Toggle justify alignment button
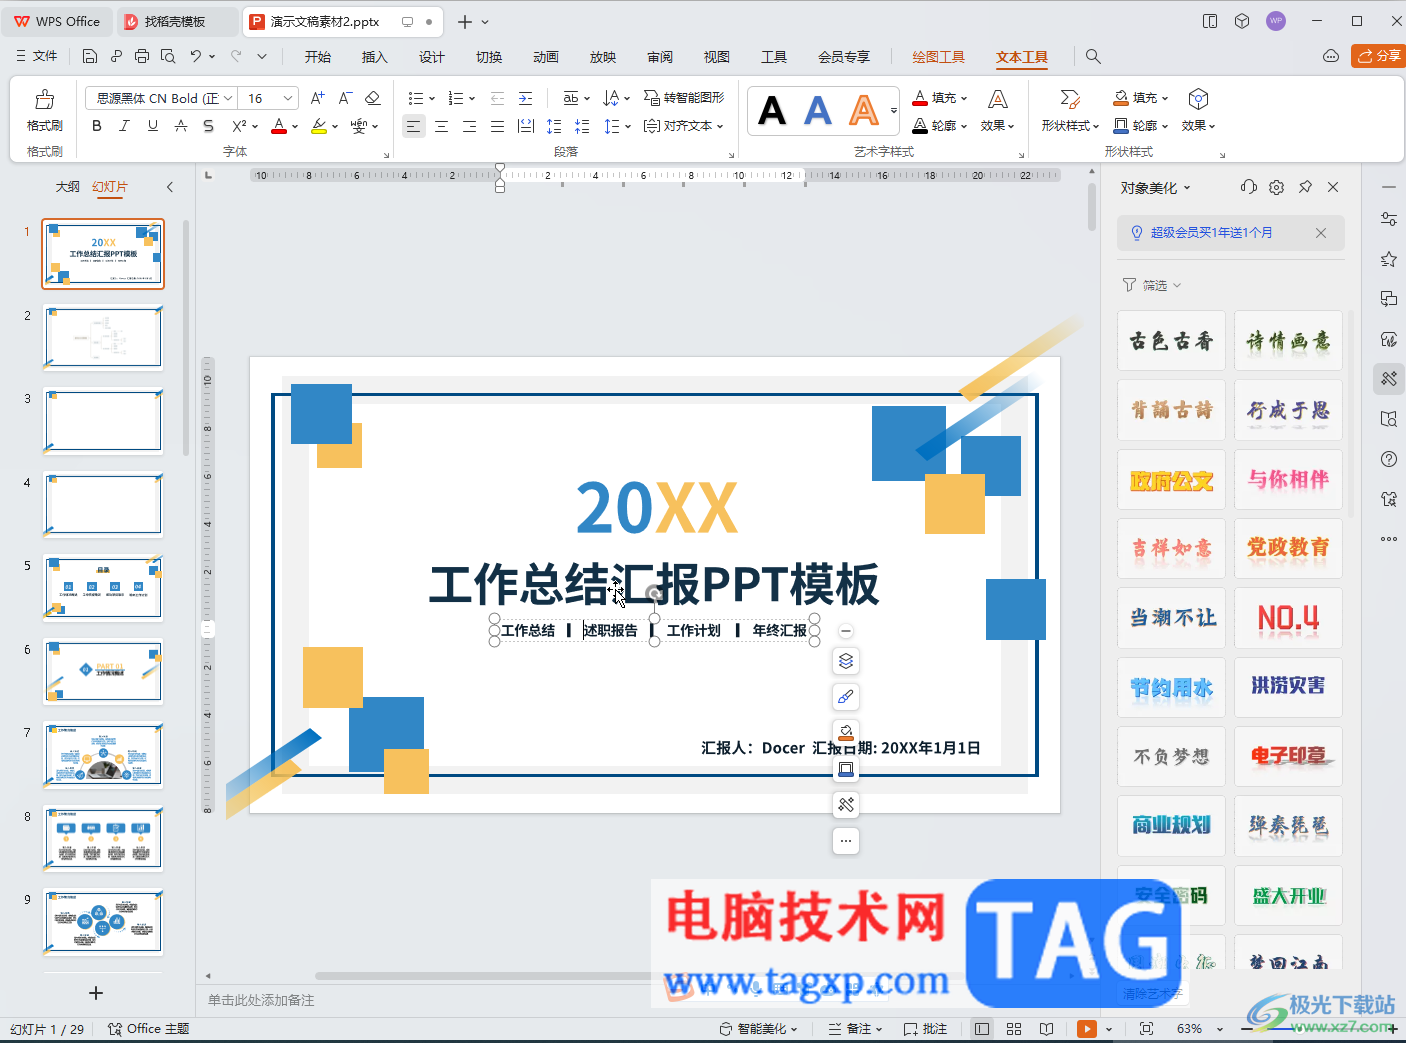This screenshot has width=1406, height=1043. click(497, 126)
